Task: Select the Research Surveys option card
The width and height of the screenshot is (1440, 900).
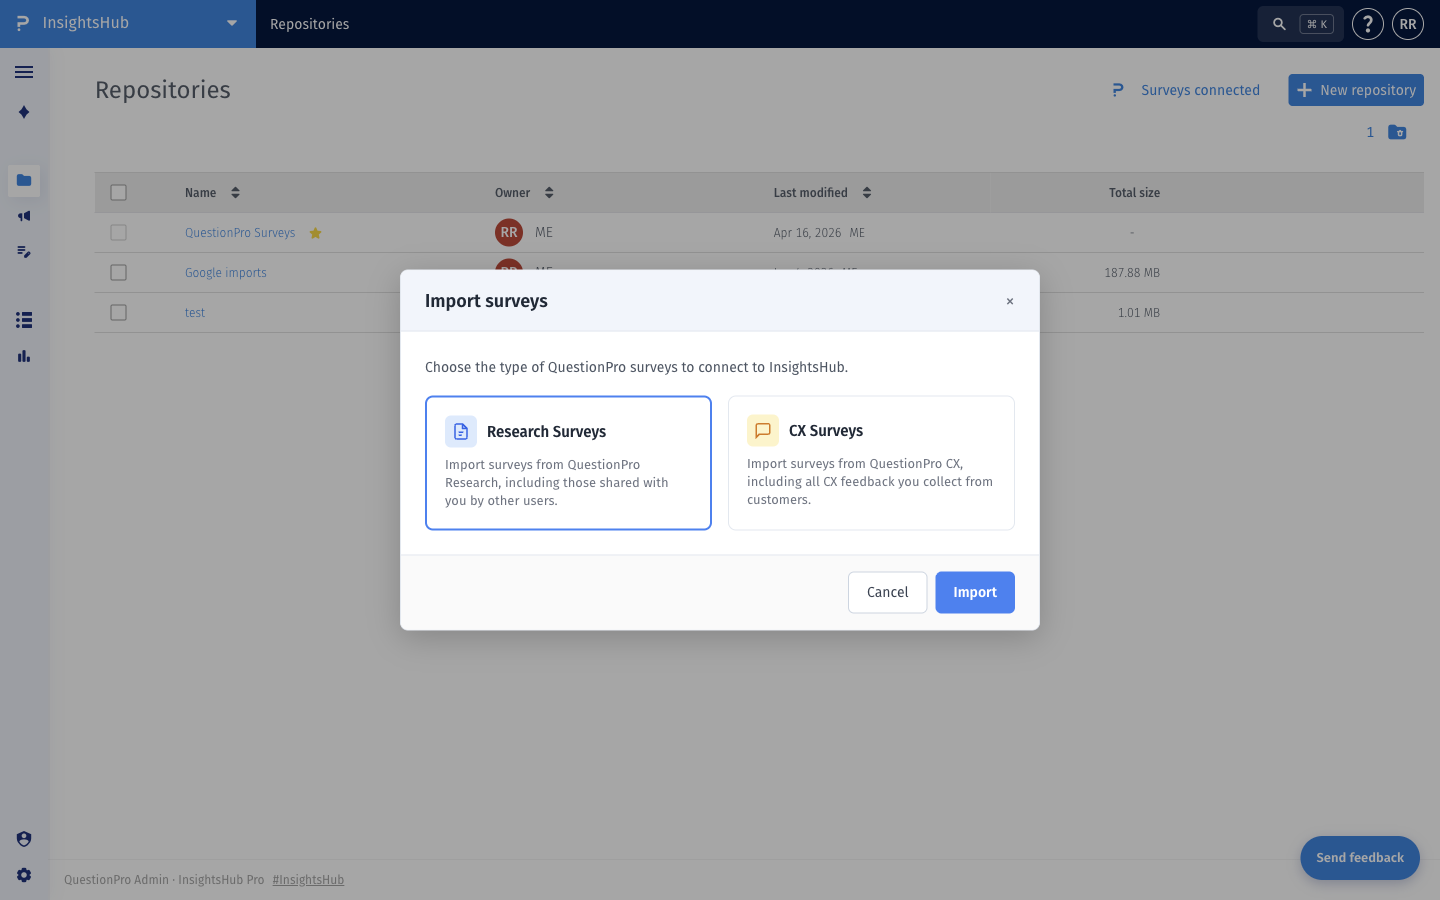Action: [x=568, y=463]
